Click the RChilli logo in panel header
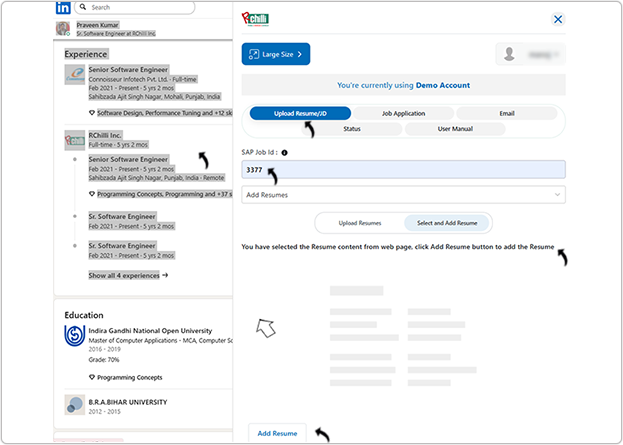 pyautogui.click(x=255, y=19)
